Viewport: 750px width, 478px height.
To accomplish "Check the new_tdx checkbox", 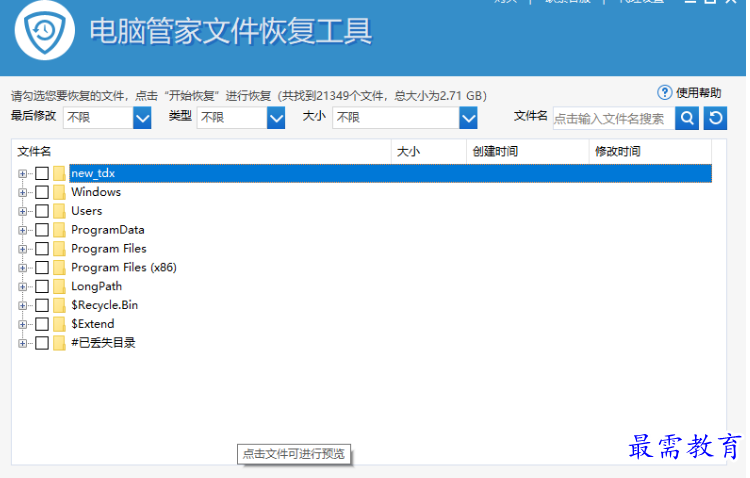I will pyautogui.click(x=42, y=173).
